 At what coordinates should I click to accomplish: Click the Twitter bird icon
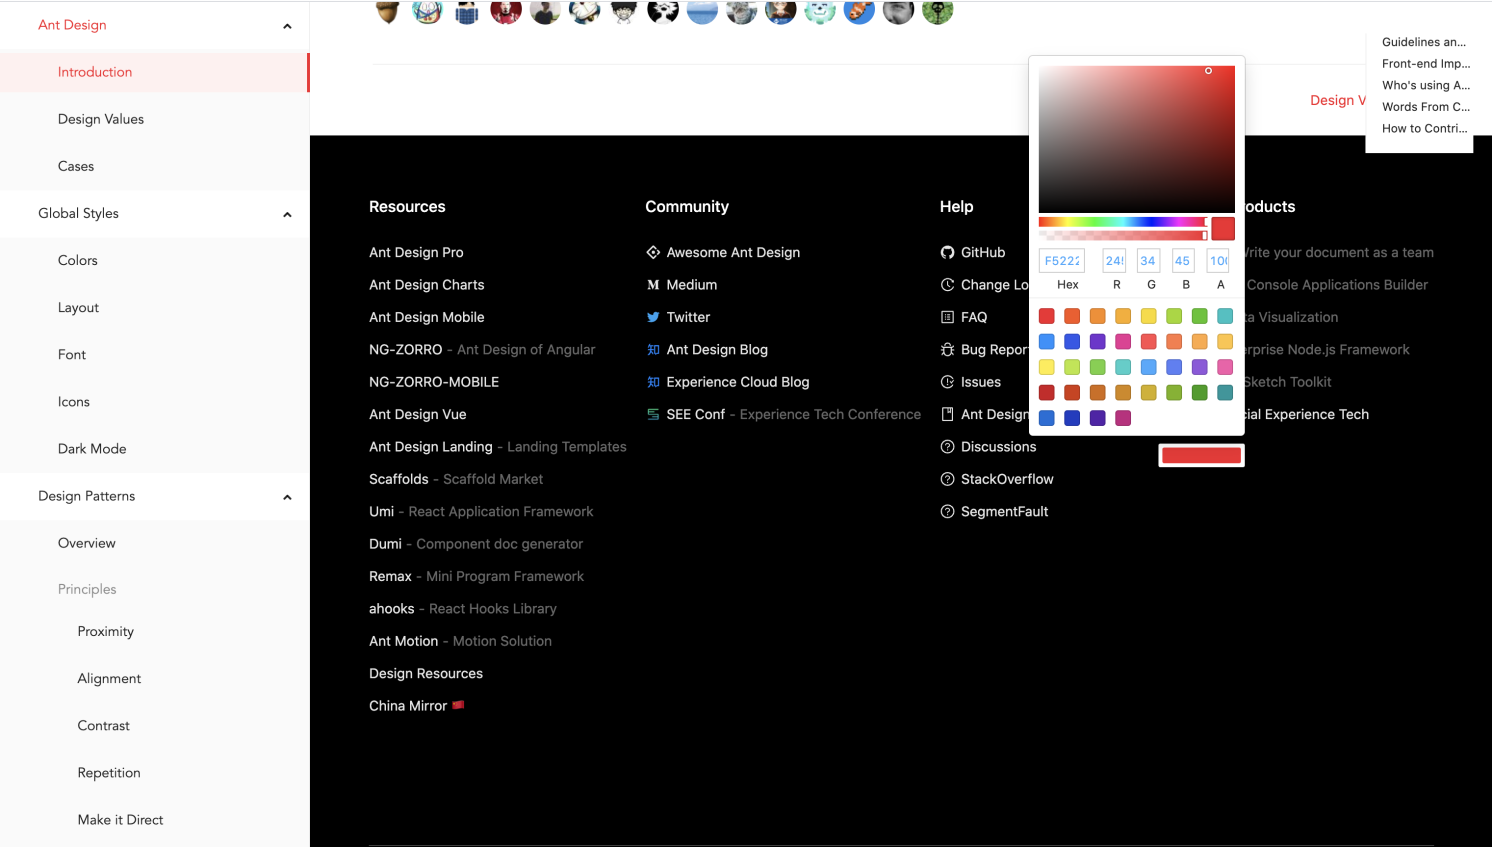click(x=653, y=317)
